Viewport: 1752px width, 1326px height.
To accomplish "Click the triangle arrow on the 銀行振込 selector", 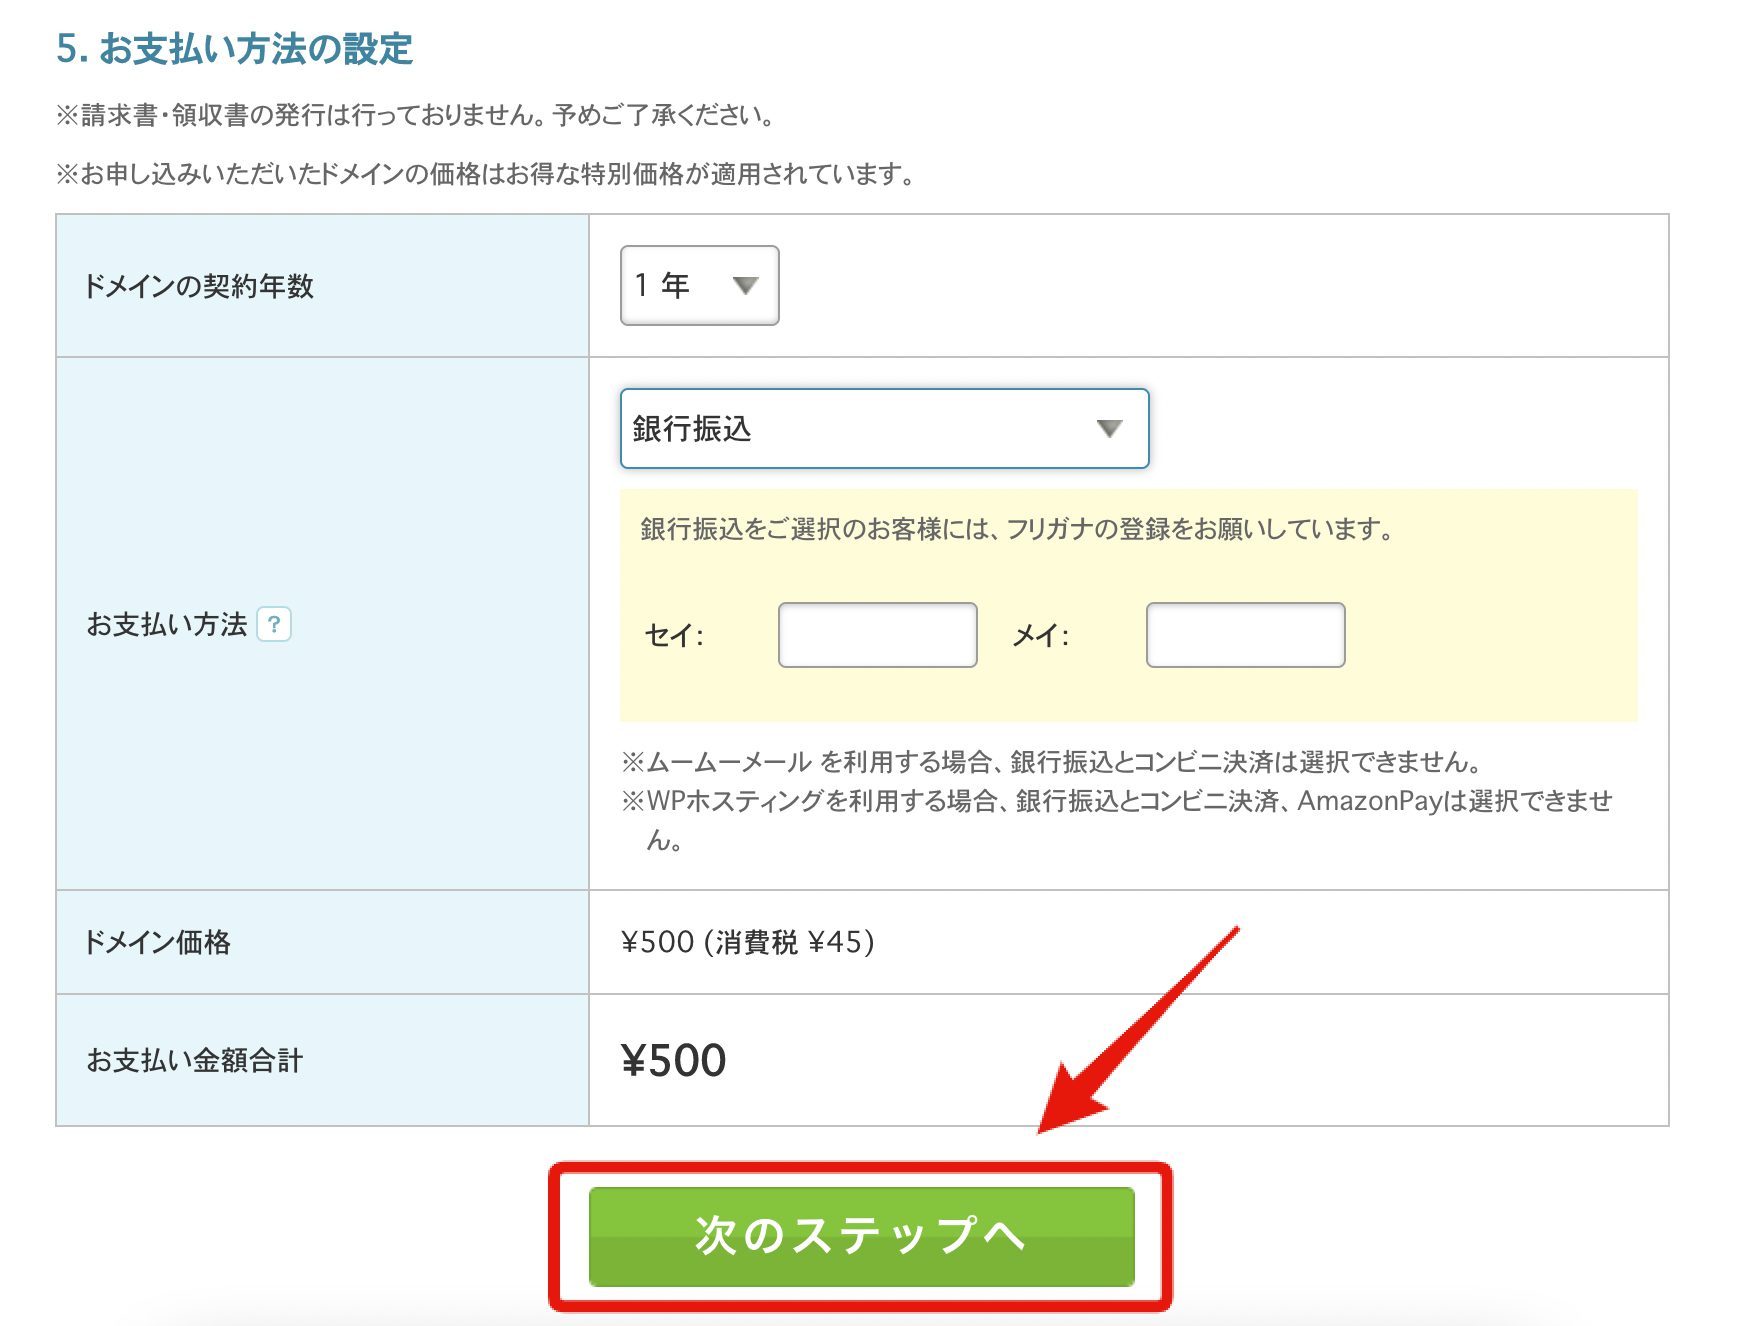I will pyautogui.click(x=1109, y=428).
